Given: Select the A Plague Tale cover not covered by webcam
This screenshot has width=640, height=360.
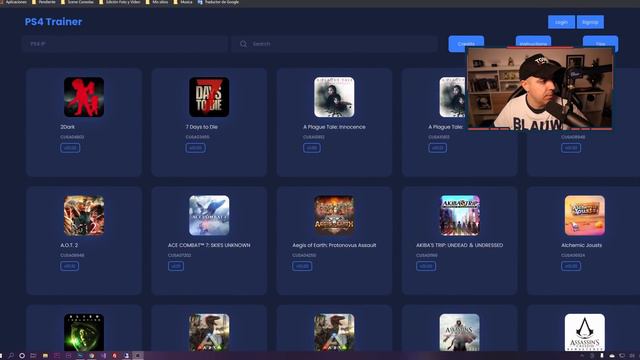Looking at the screenshot, I should tap(334, 97).
